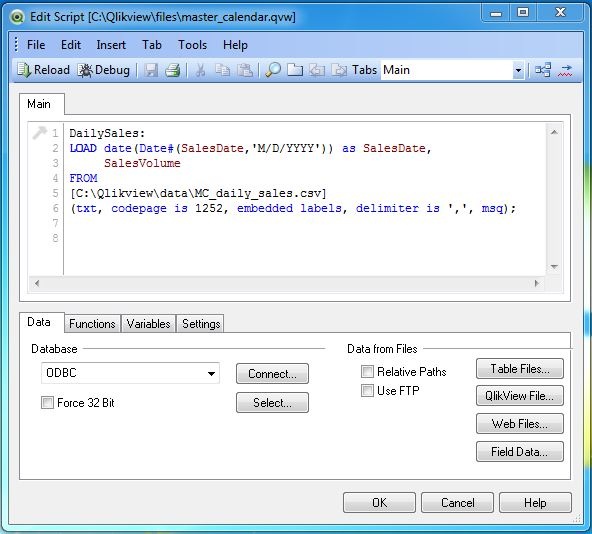Click horizontal scrollbar right arrow
The width and height of the screenshot is (592, 534).
point(537,283)
